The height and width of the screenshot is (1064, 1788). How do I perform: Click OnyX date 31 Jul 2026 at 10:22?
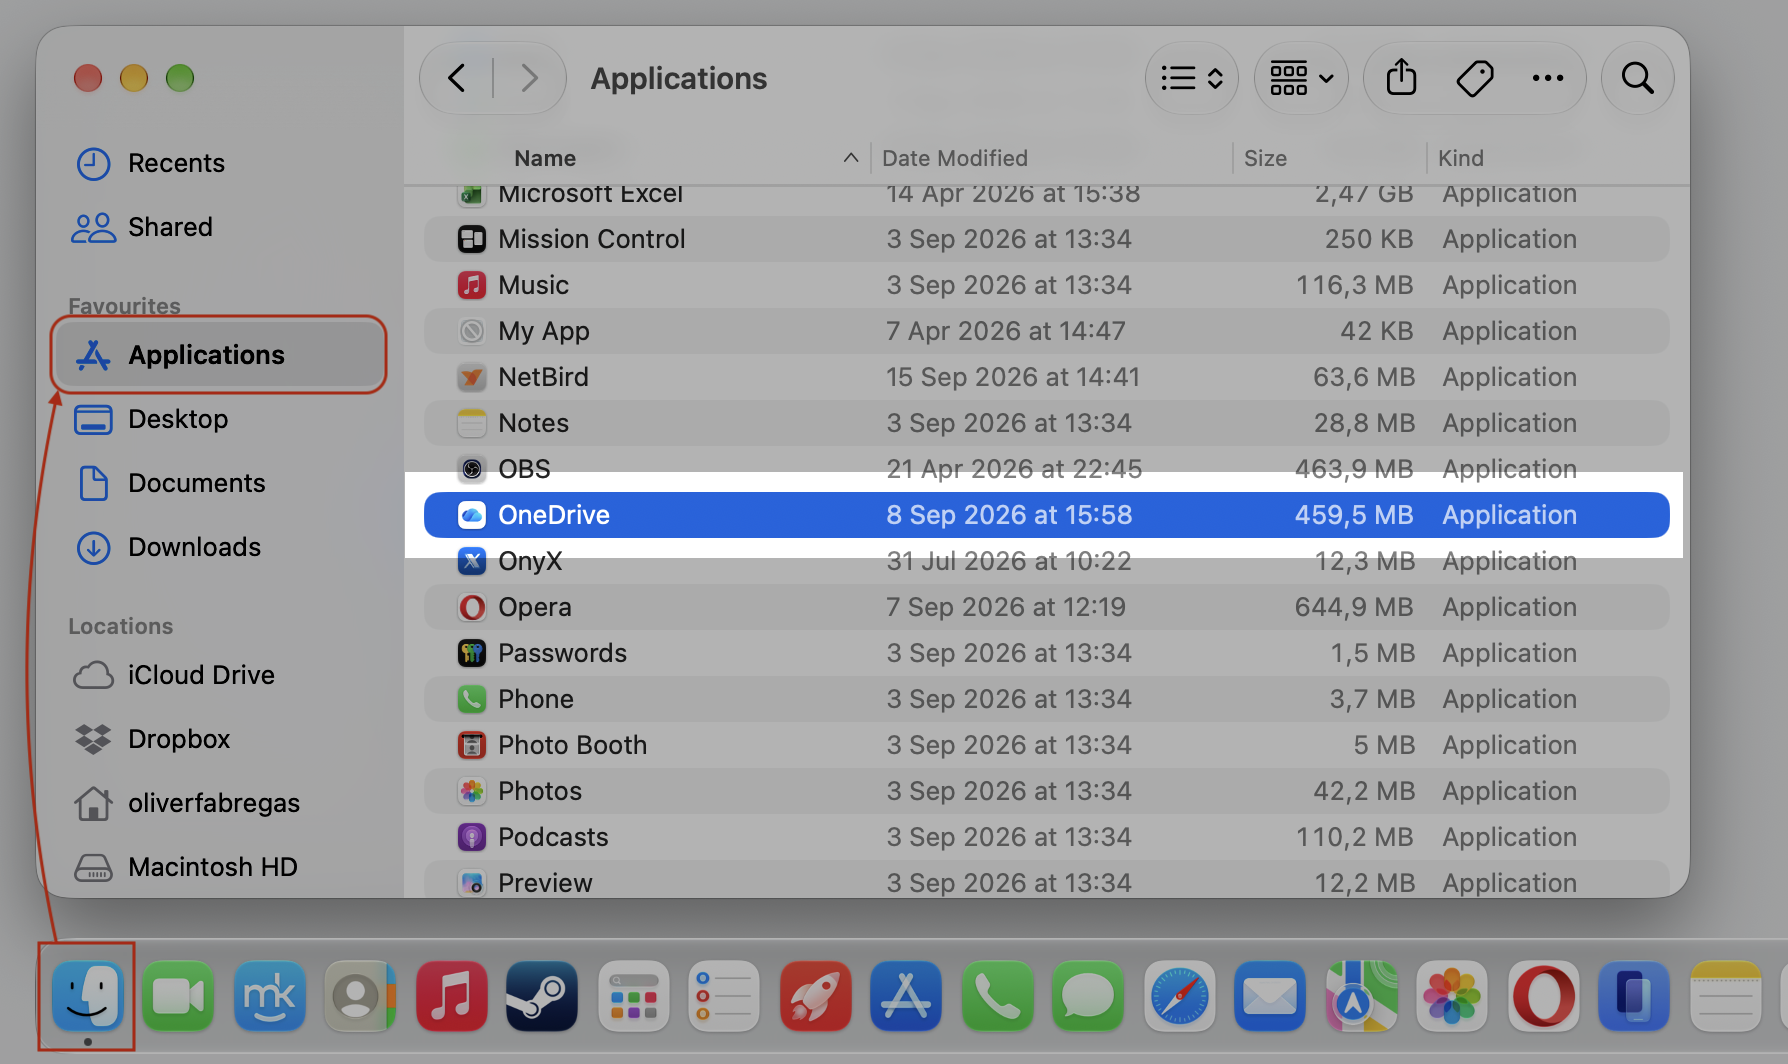(x=1009, y=561)
